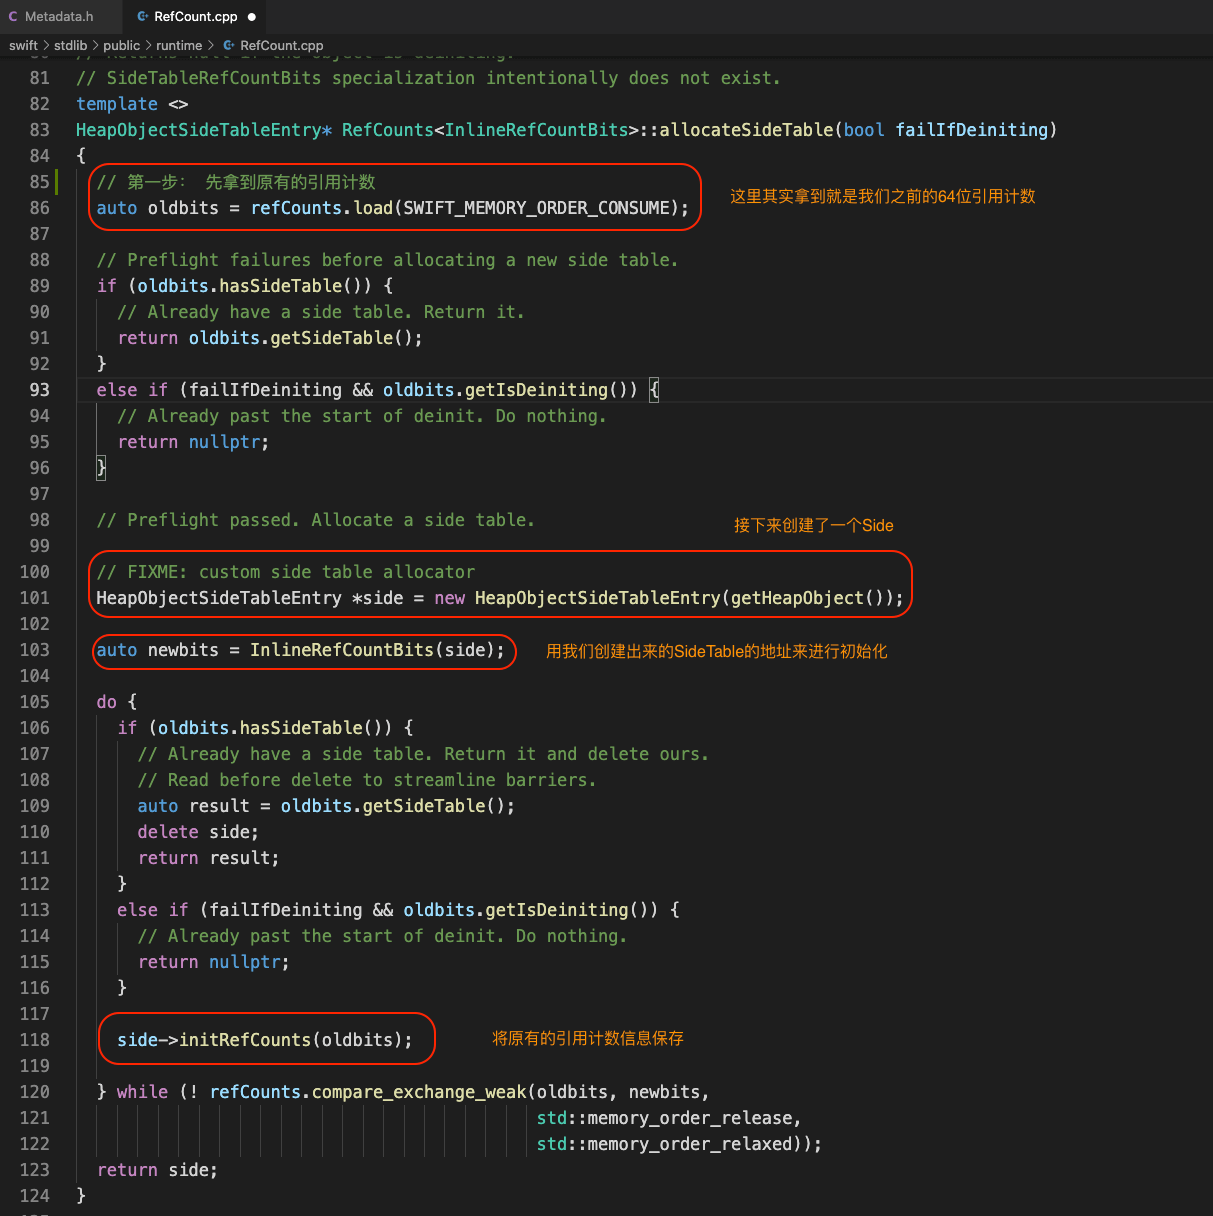
Task: Click 'auto result' declaration on line 109
Action: [194, 806]
